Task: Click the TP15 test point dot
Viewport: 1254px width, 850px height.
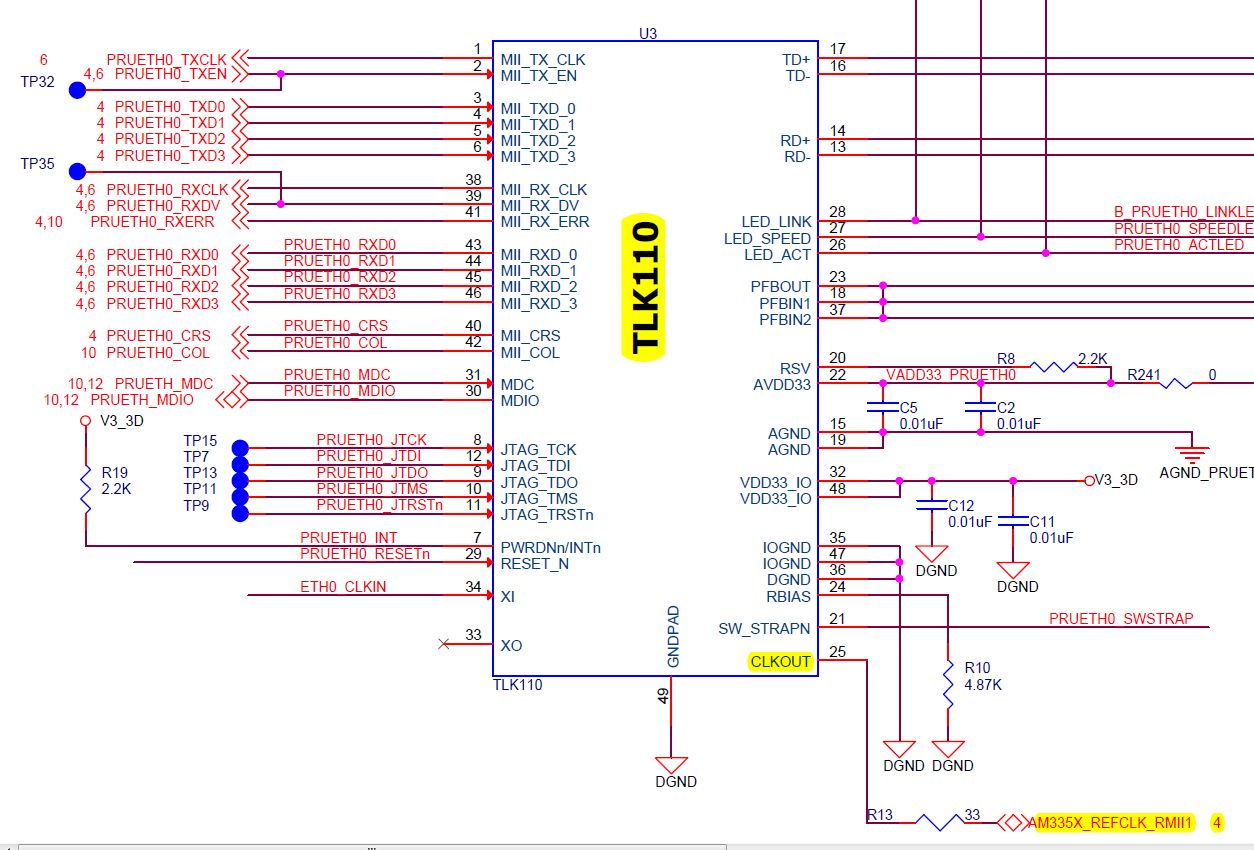Action: click(240, 448)
